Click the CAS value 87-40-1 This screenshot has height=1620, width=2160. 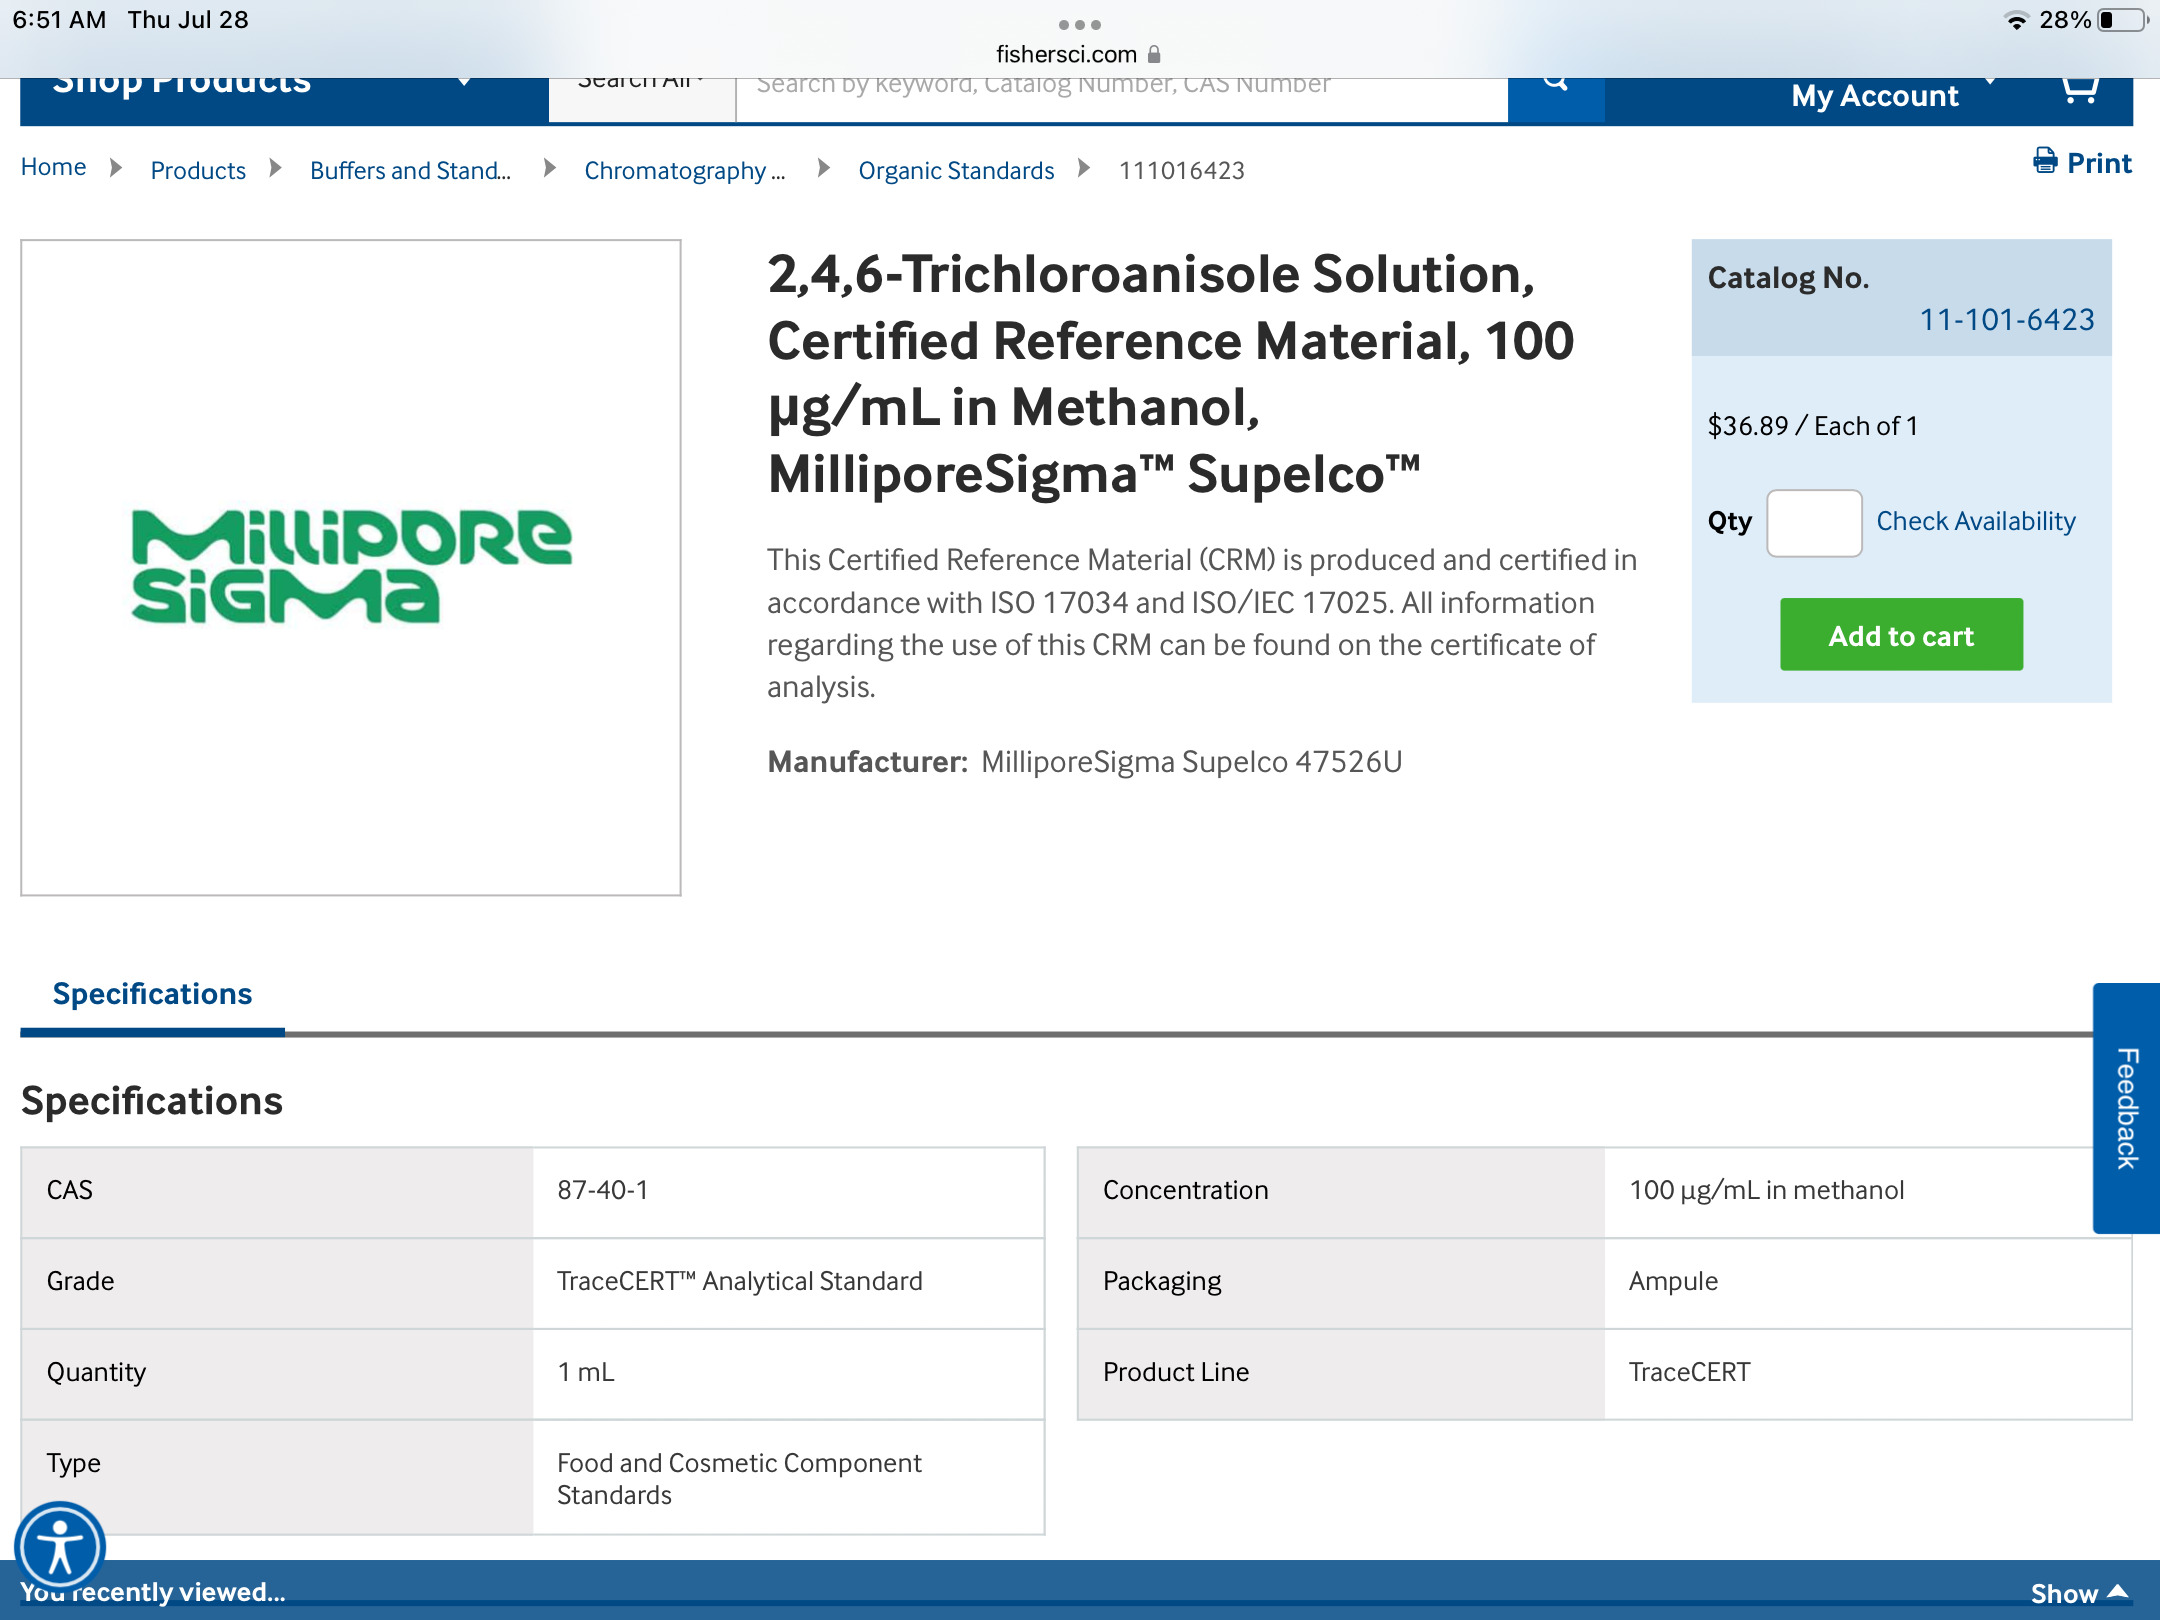(603, 1190)
